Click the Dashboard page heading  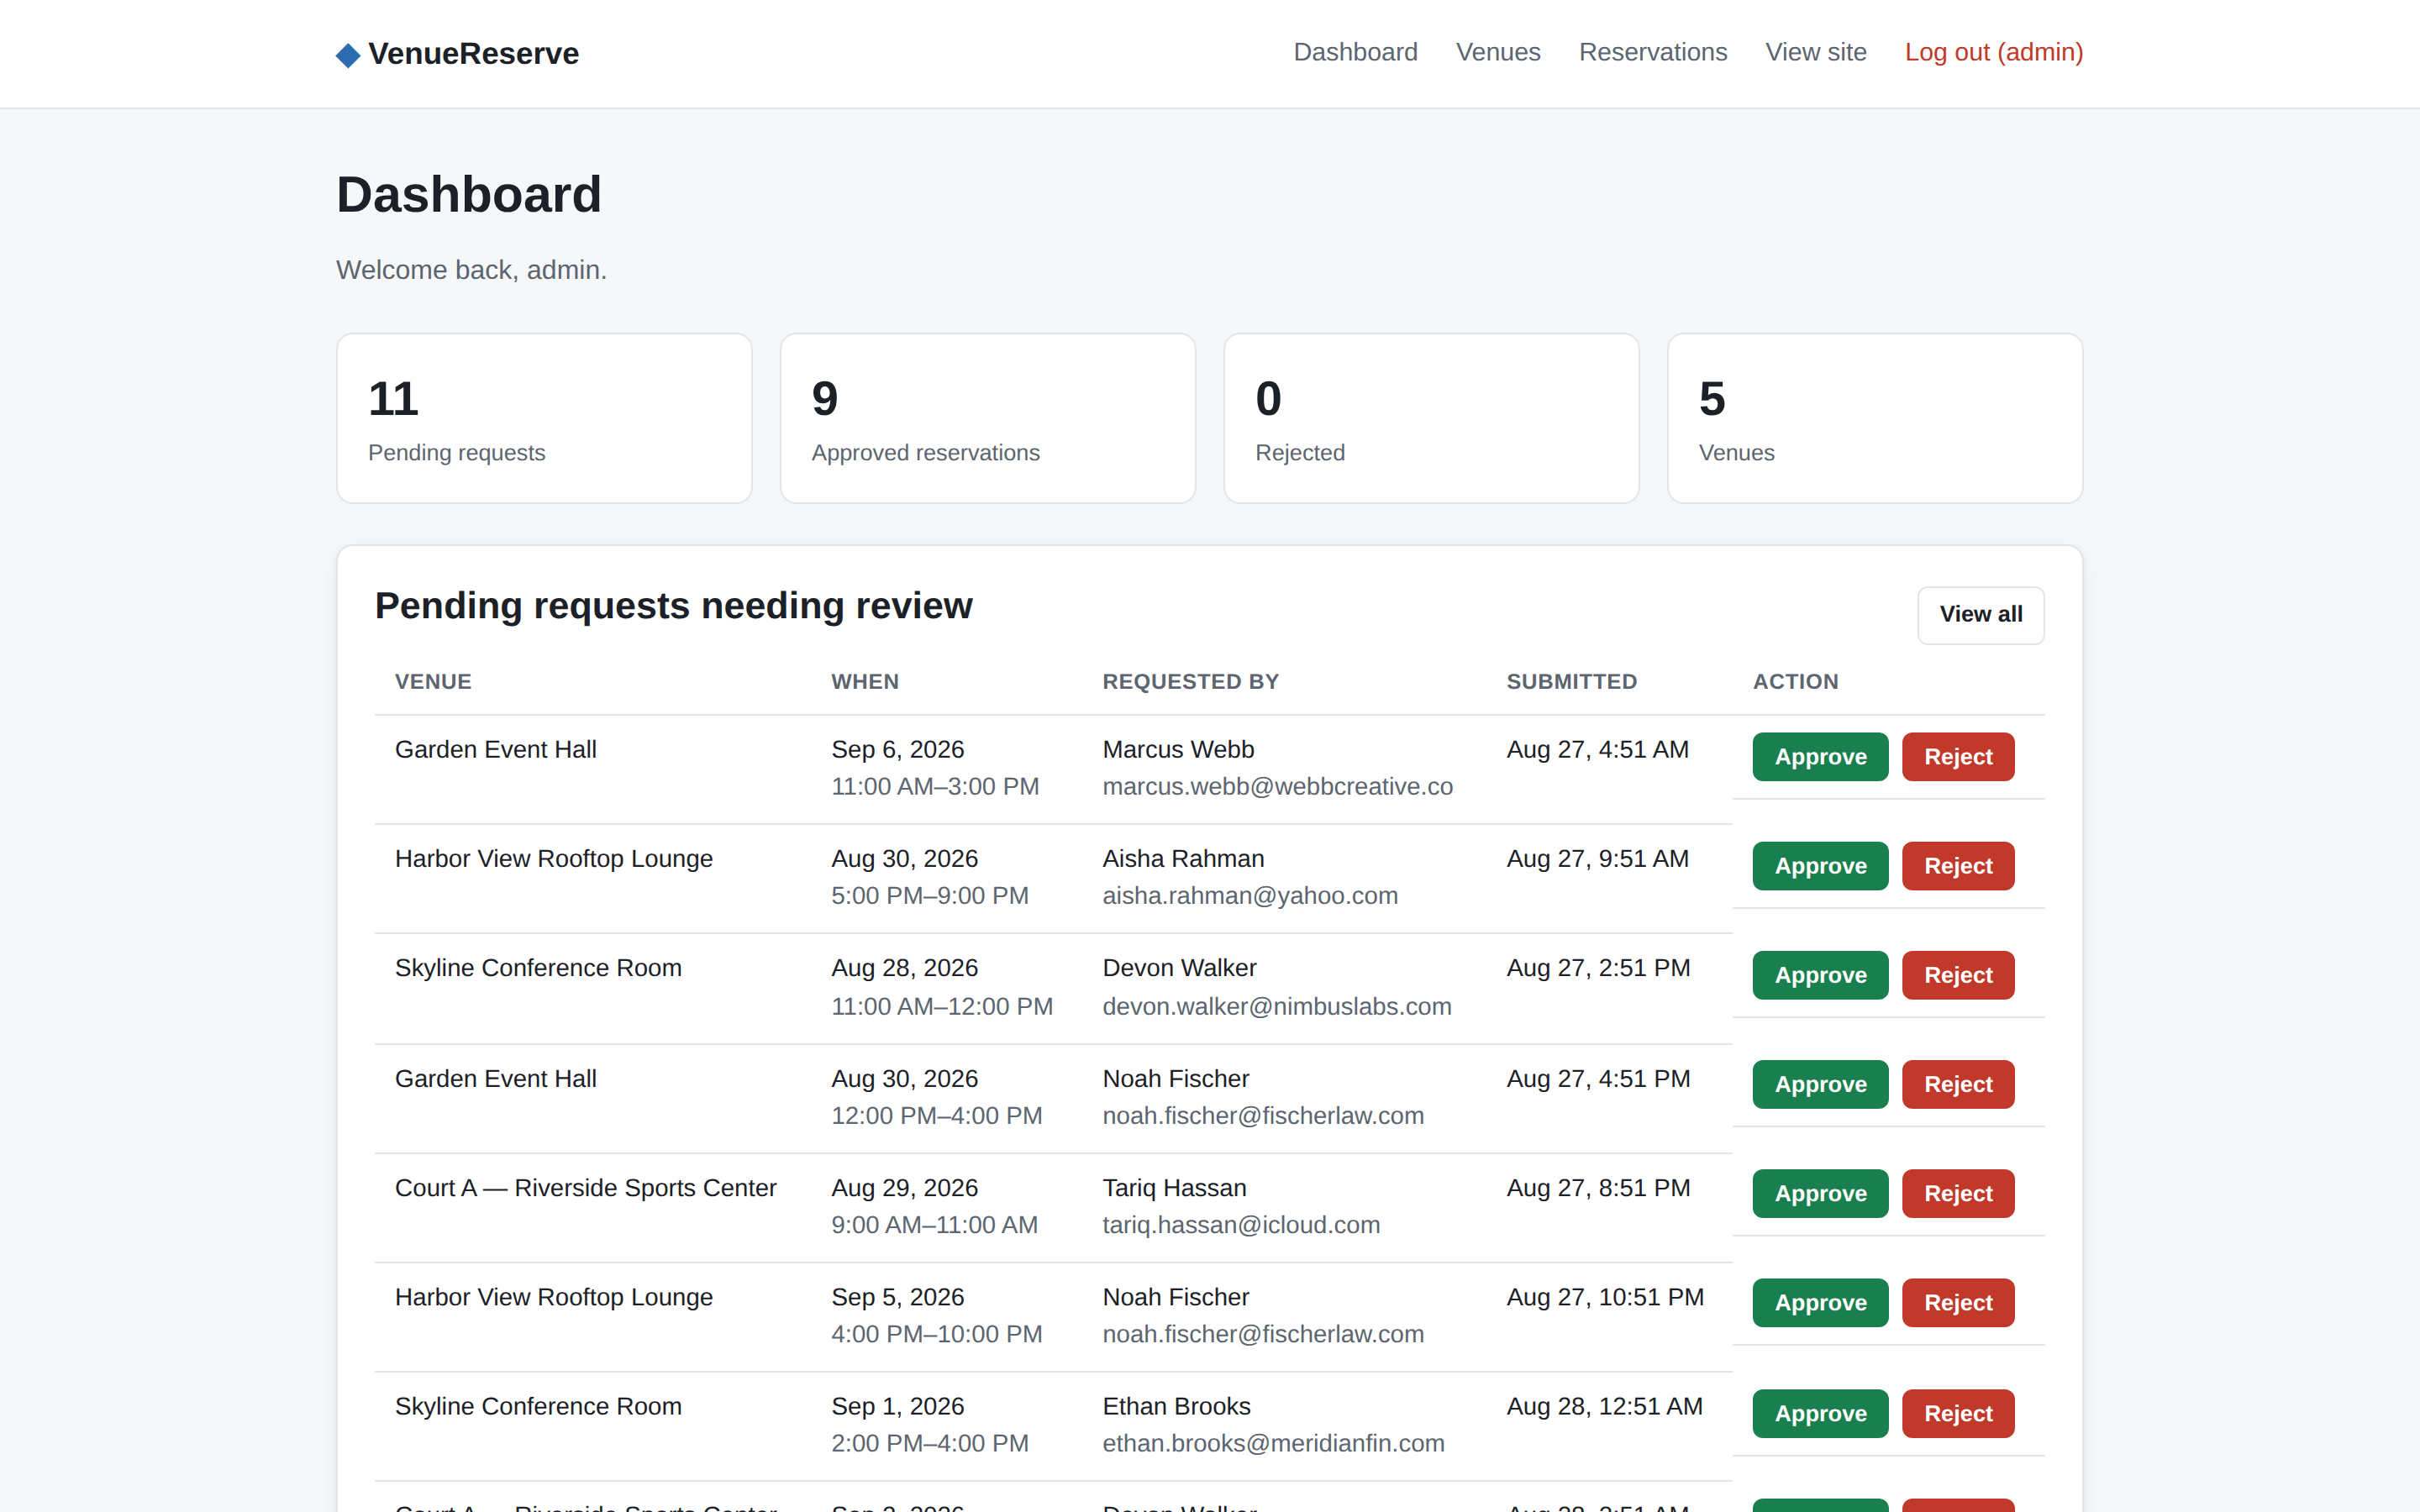[x=469, y=194]
